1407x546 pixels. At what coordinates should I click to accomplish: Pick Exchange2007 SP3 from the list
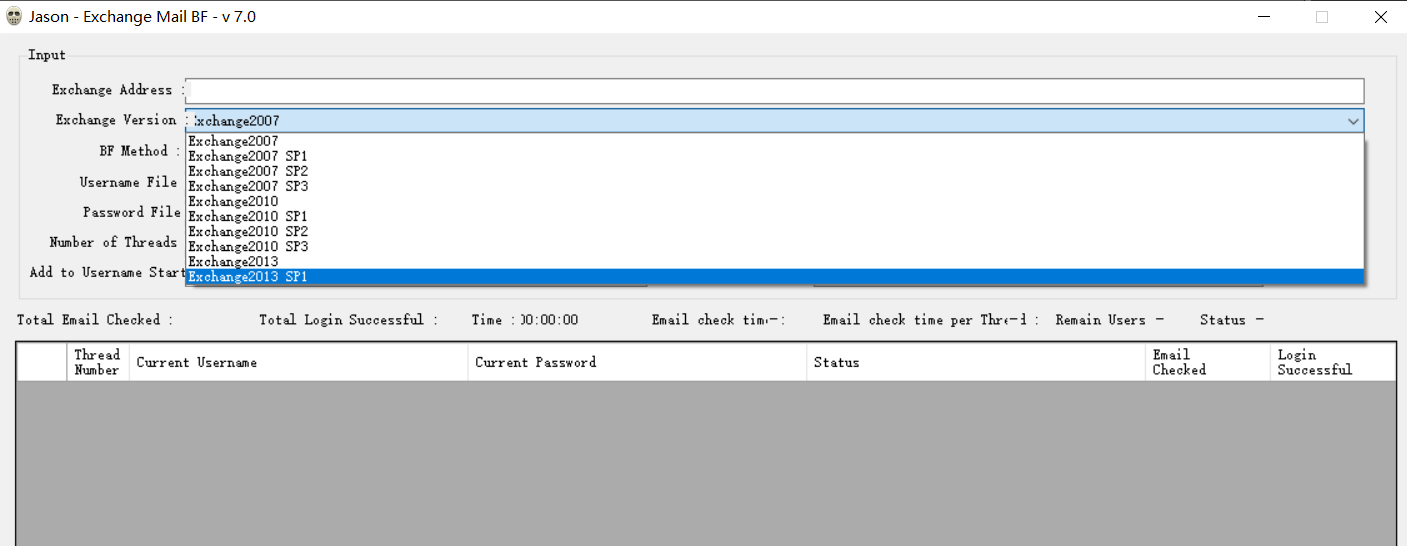click(x=775, y=186)
